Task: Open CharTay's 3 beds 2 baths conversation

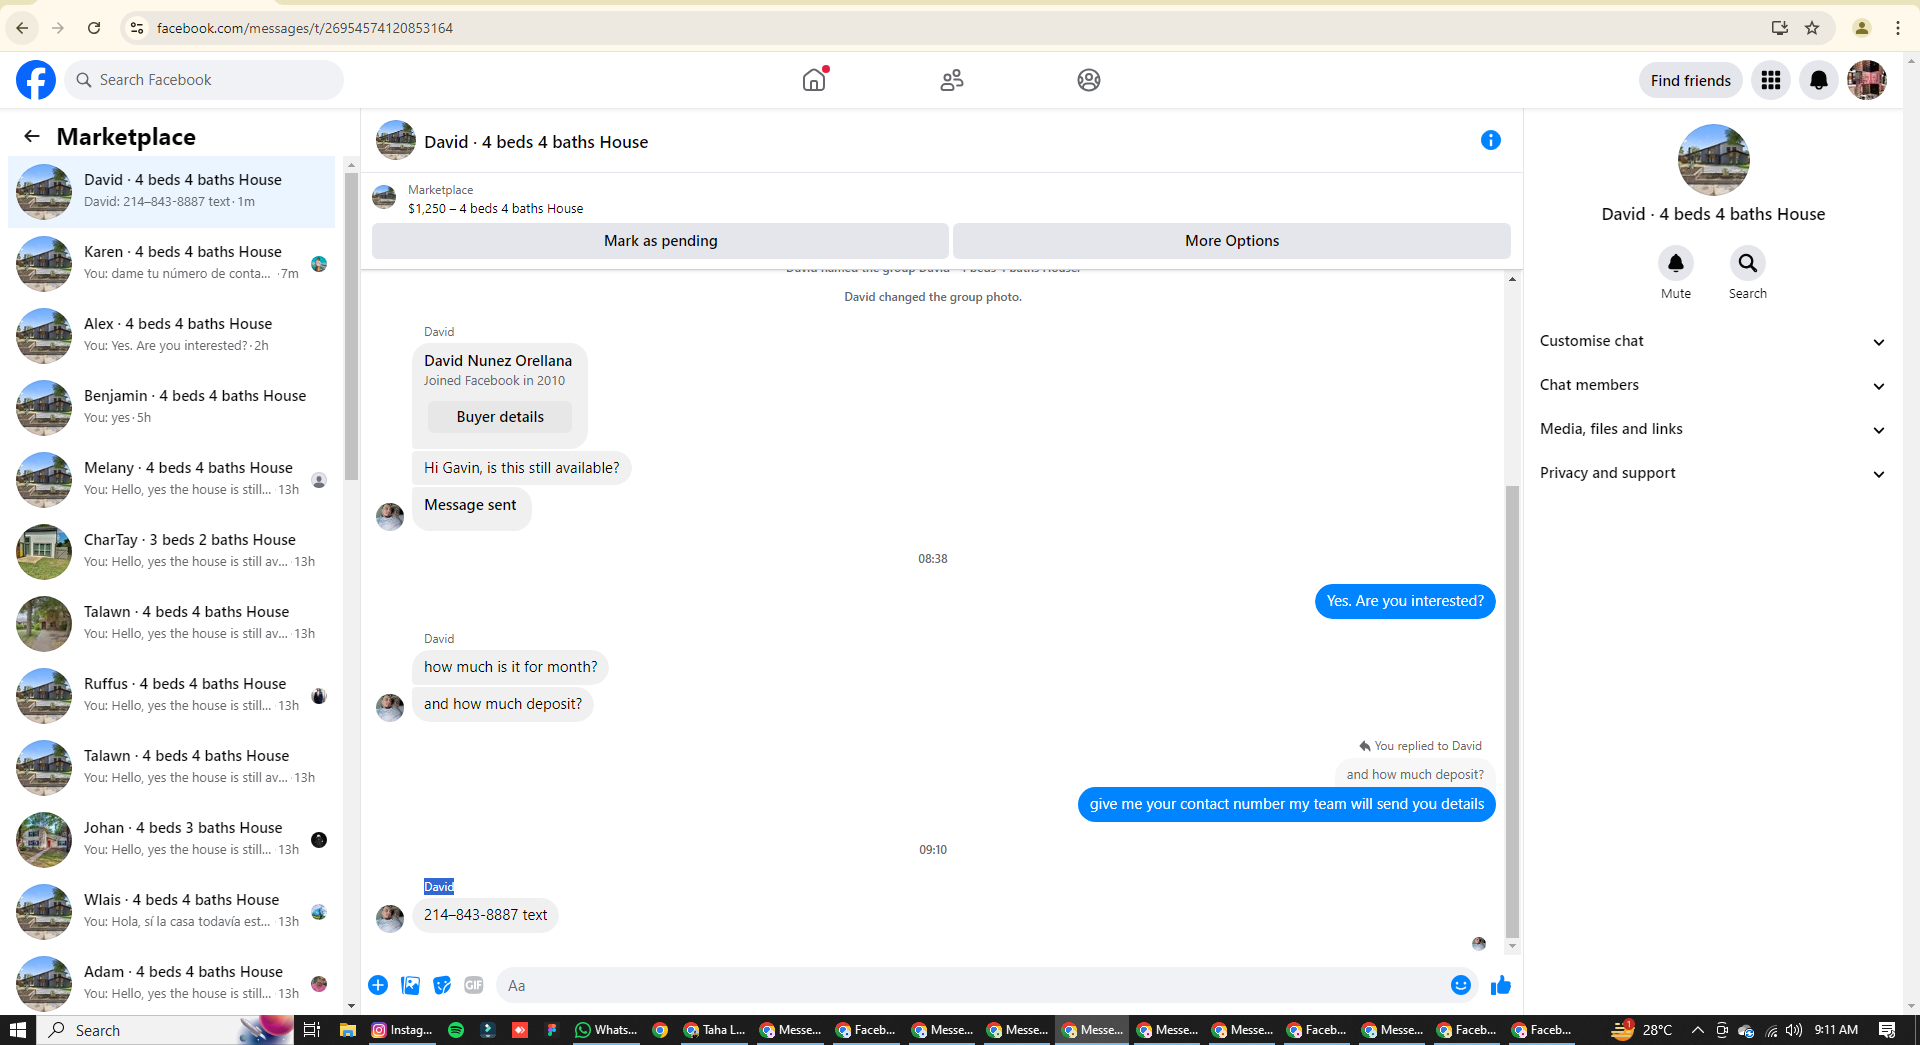Action: click(172, 551)
